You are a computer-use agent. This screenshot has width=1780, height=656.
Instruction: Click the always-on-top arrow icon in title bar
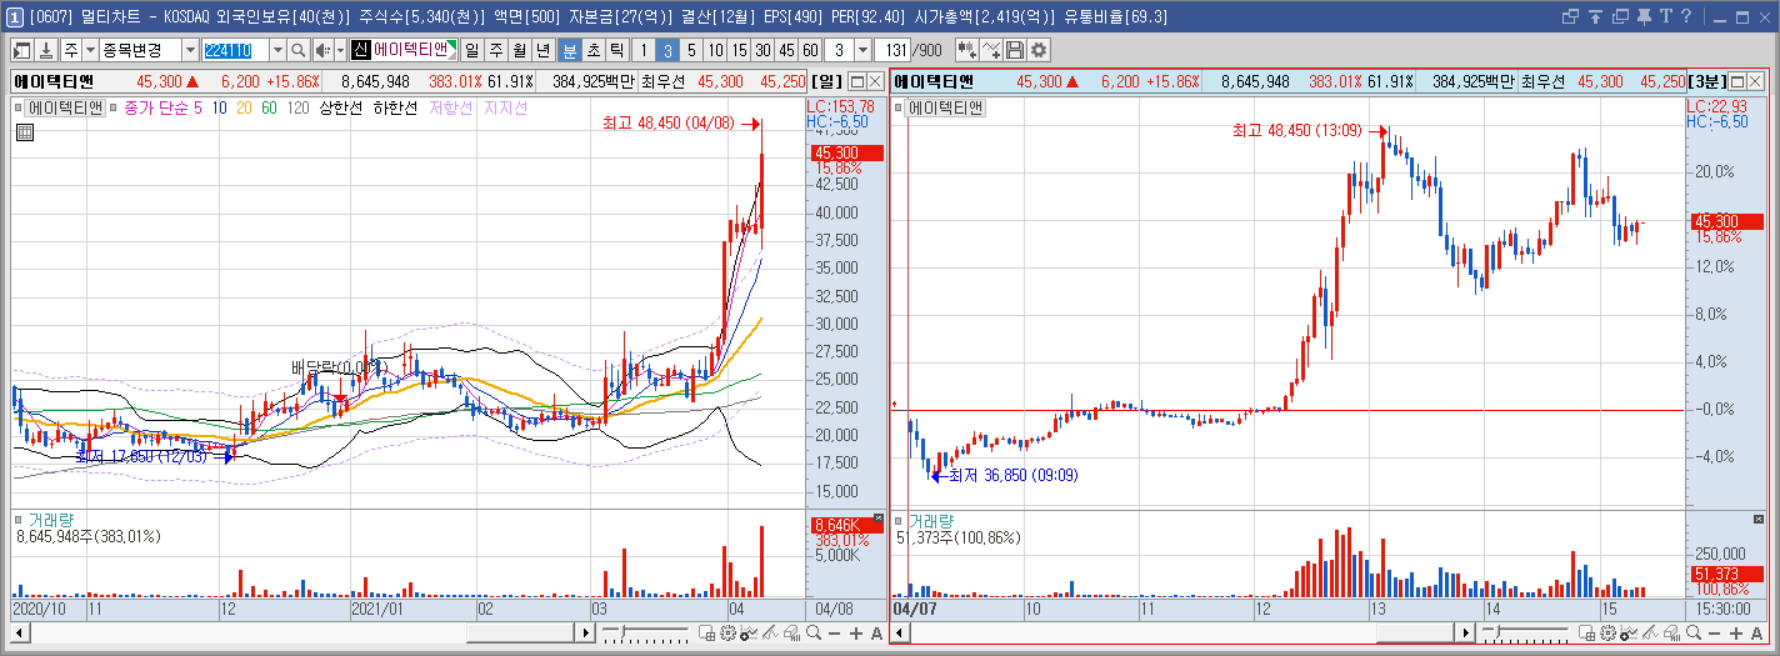coord(1595,16)
